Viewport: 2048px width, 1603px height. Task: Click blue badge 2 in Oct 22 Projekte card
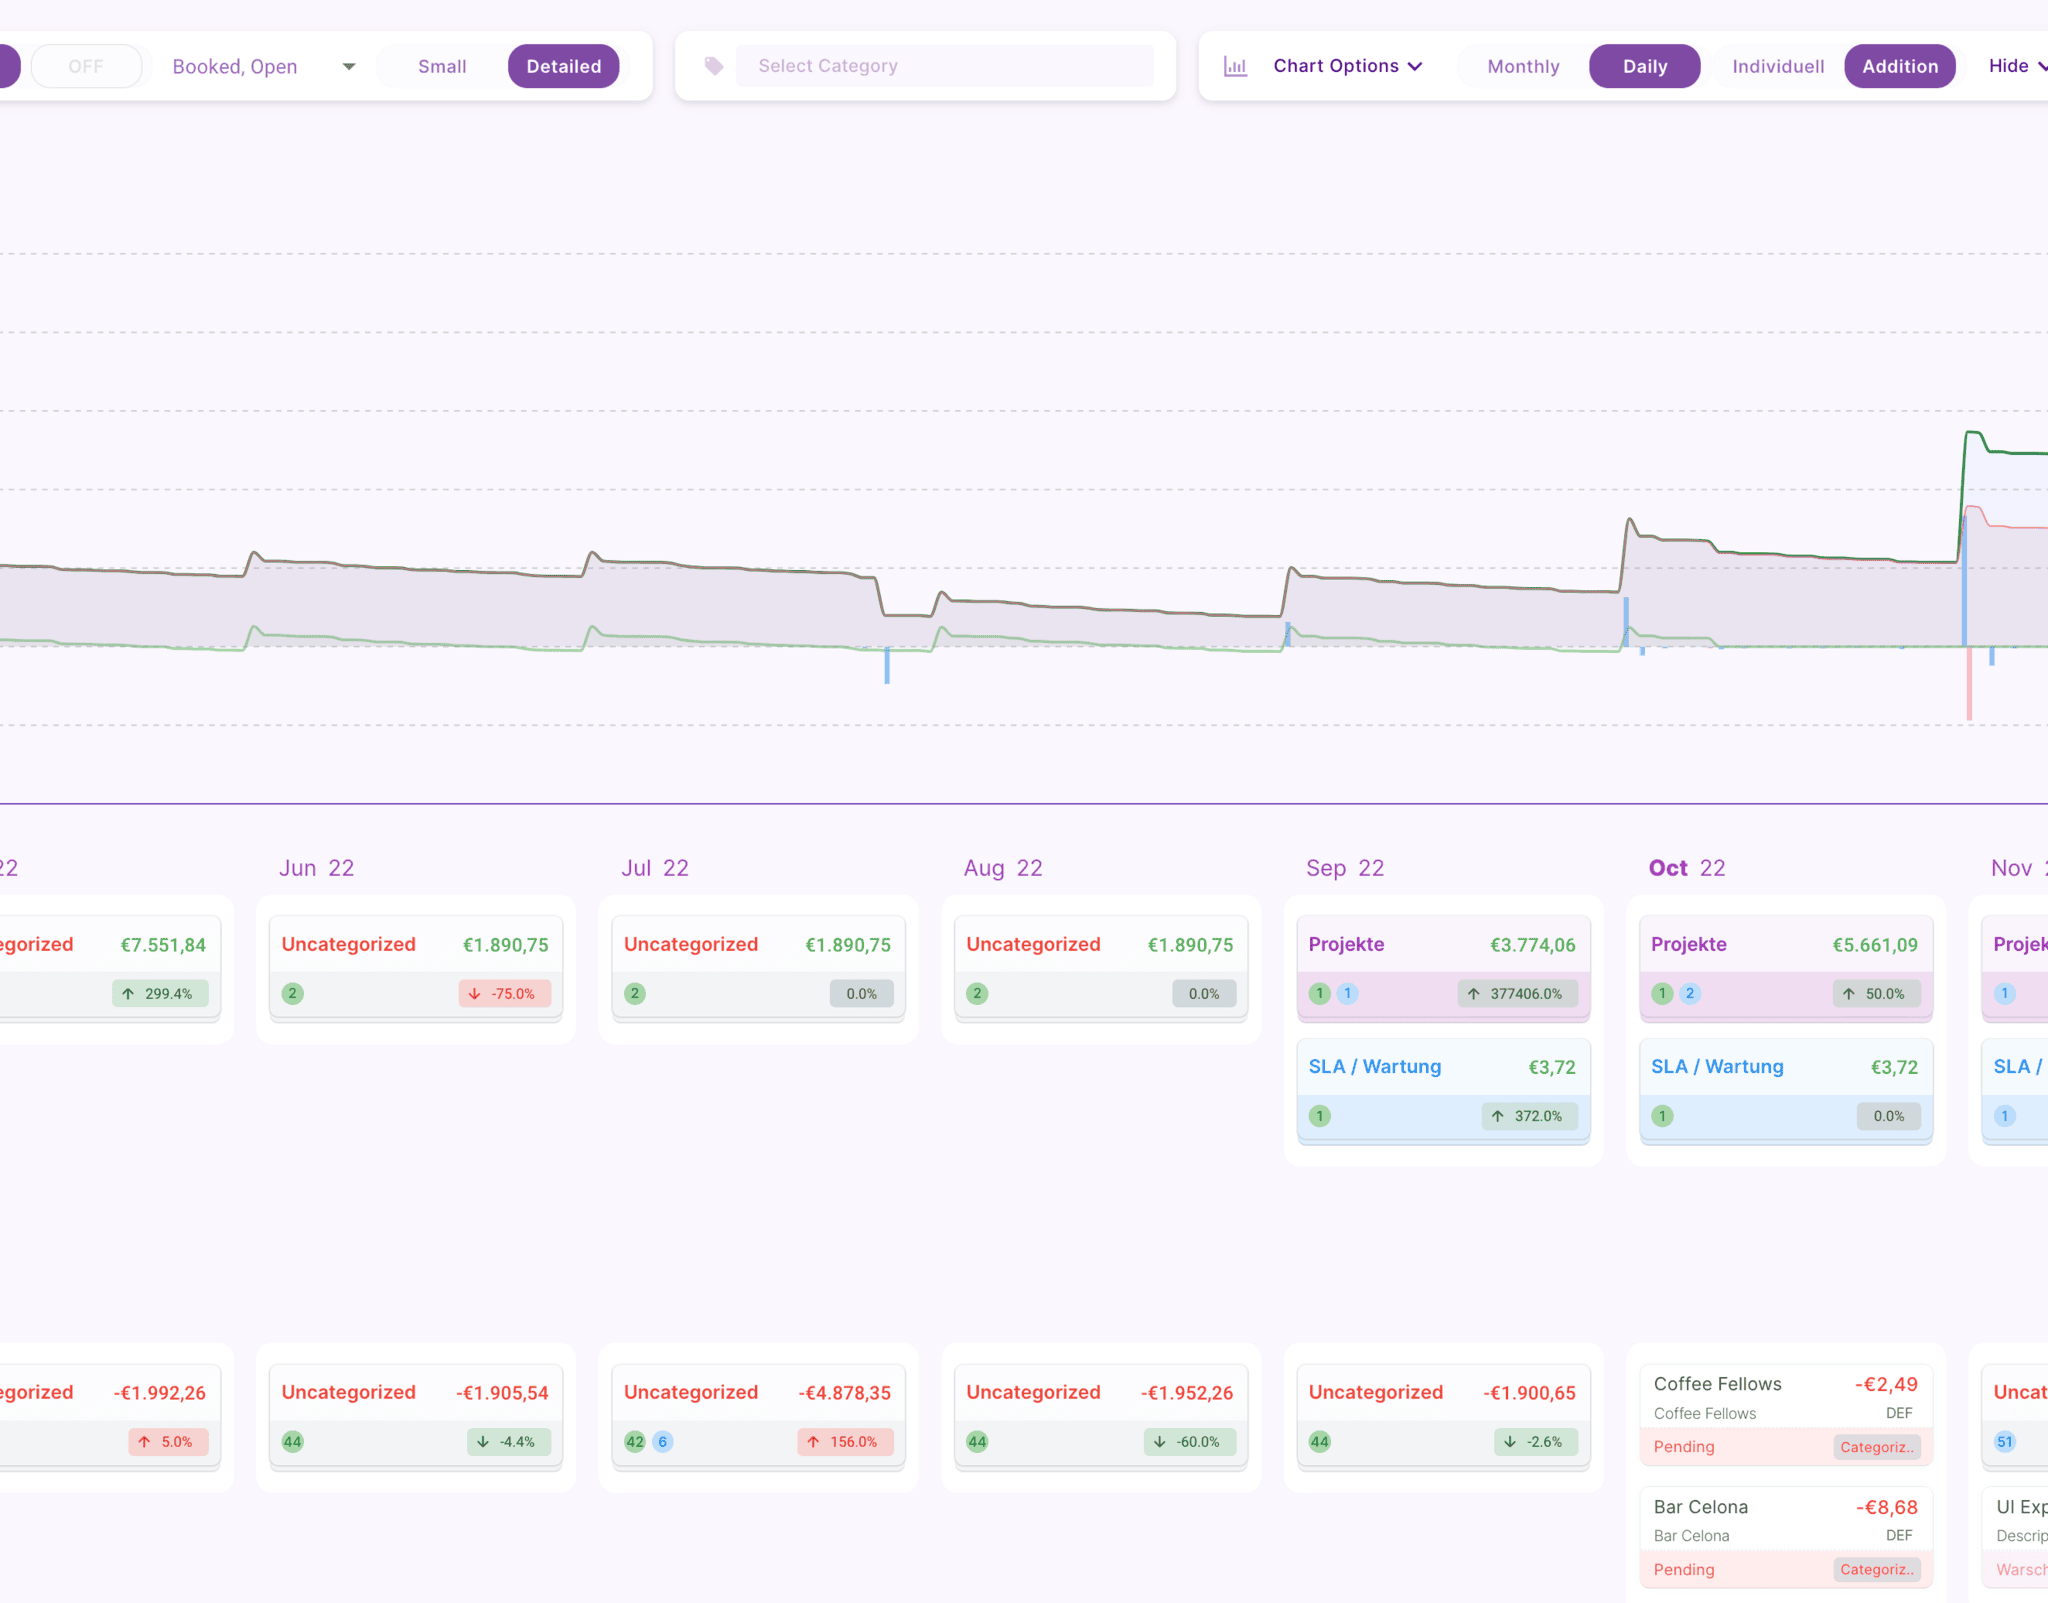pos(1690,993)
